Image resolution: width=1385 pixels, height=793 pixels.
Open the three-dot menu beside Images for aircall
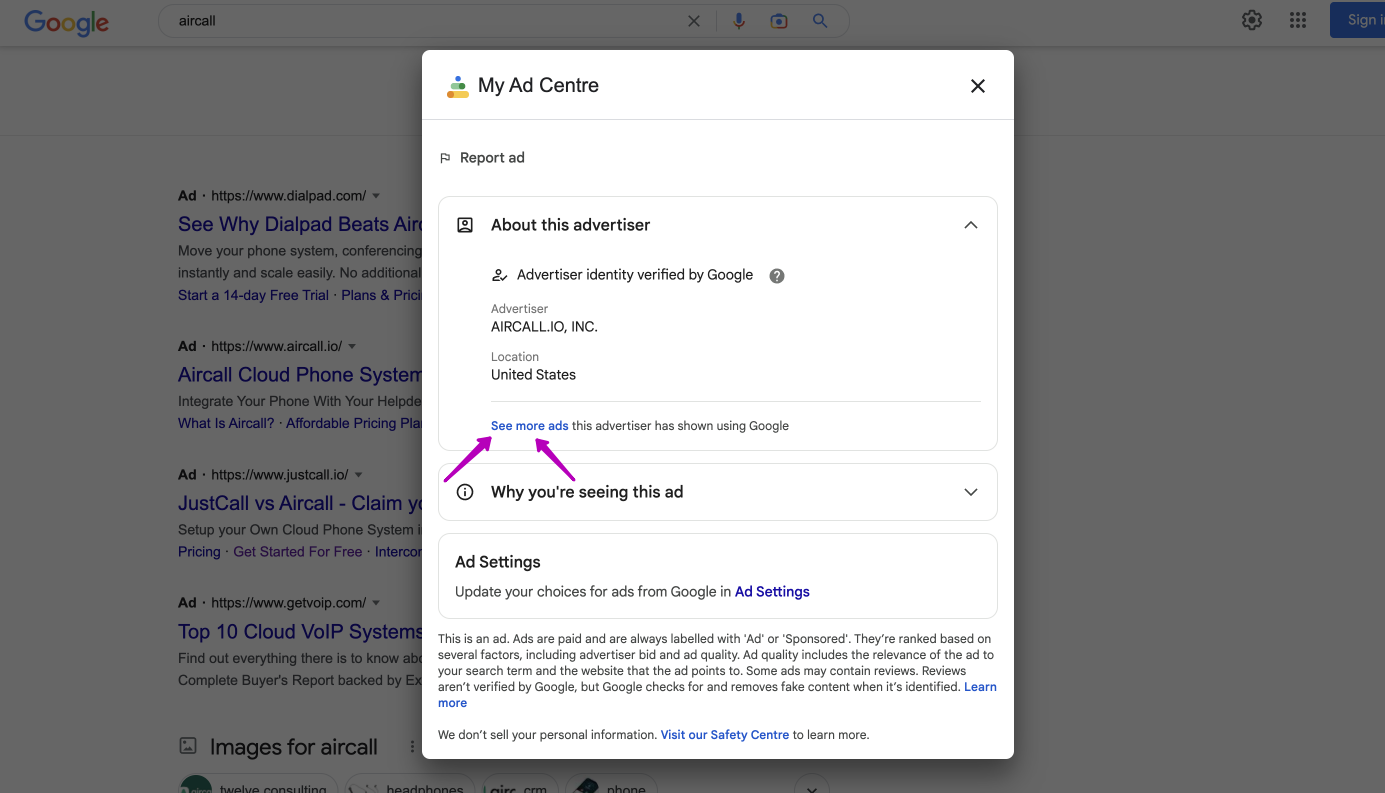coord(411,747)
